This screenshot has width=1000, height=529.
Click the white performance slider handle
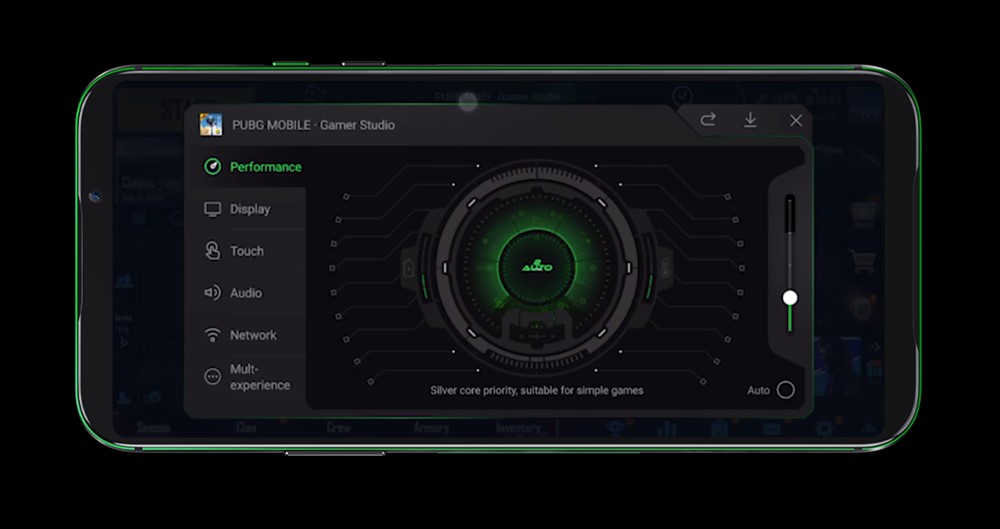[x=790, y=297]
